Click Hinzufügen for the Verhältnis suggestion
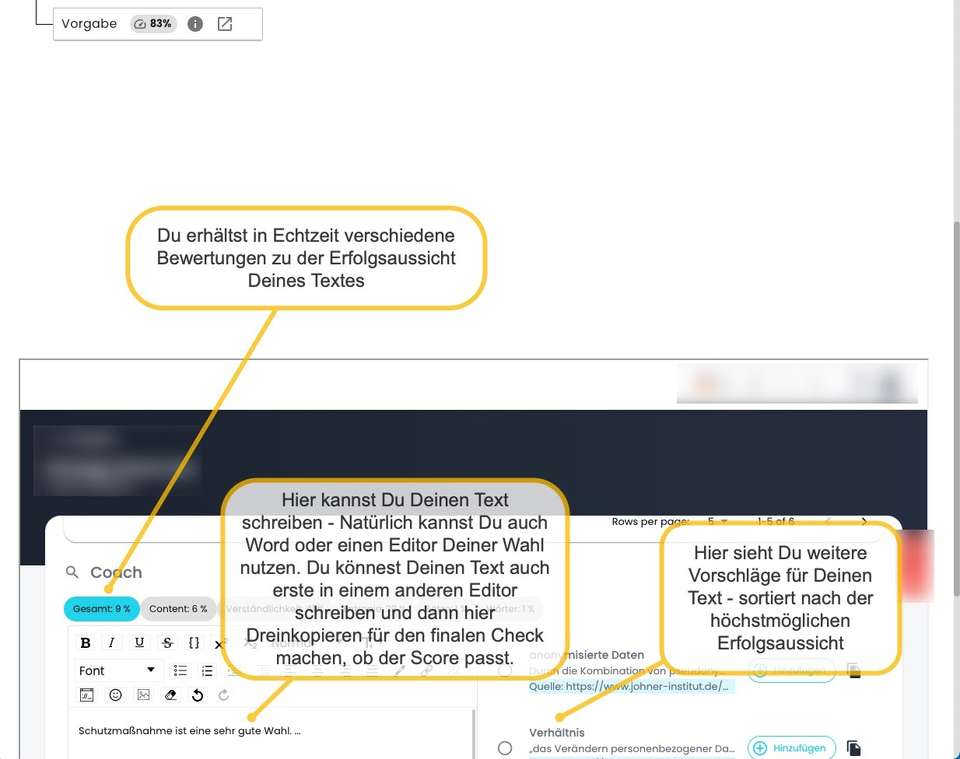 tap(791, 748)
